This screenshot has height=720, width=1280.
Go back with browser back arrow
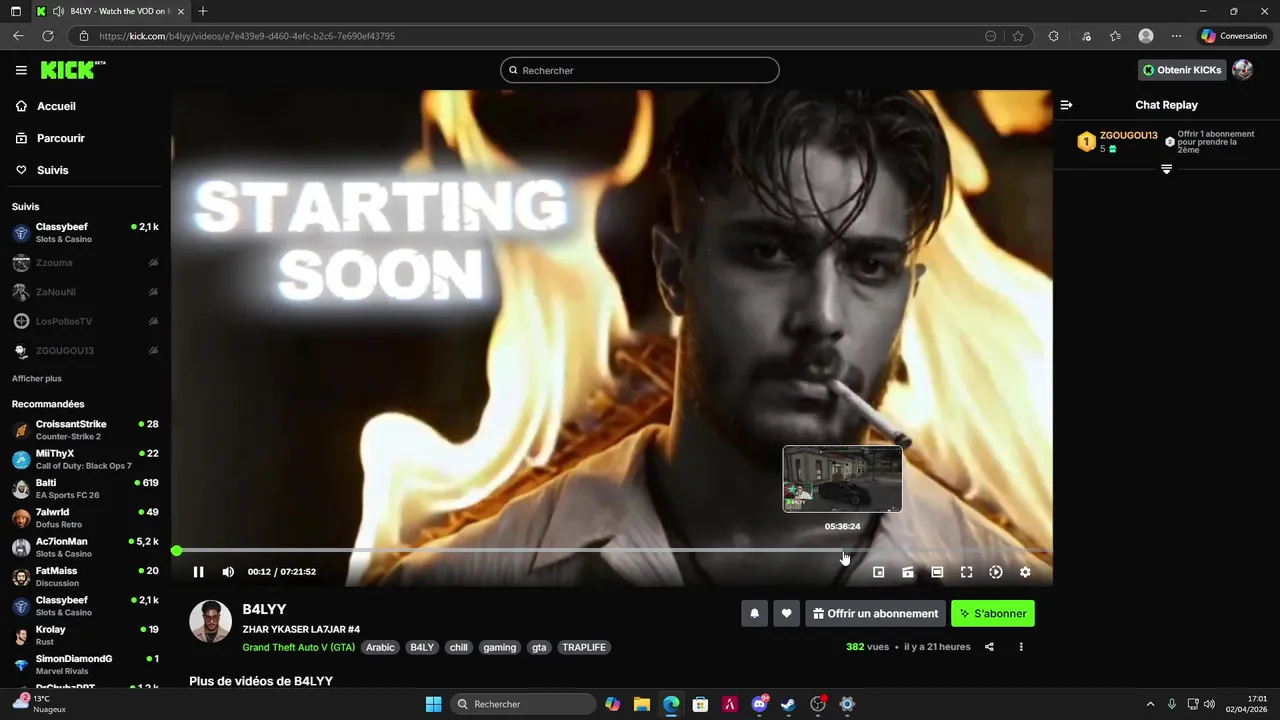(x=18, y=36)
